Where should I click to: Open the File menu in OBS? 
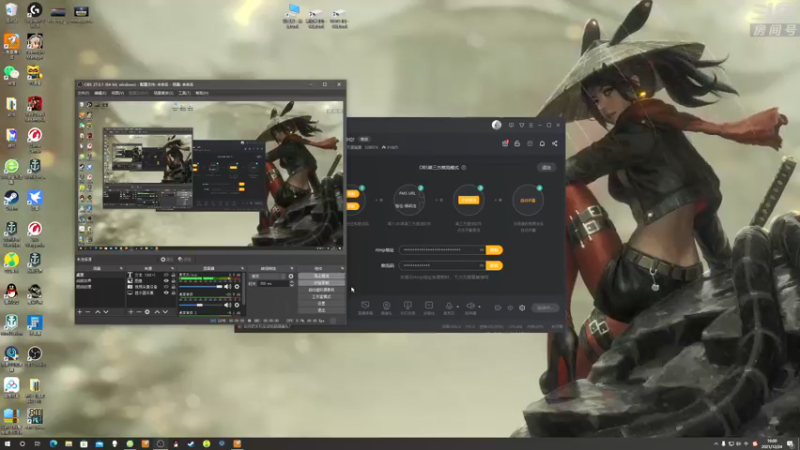[x=83, y=93]
